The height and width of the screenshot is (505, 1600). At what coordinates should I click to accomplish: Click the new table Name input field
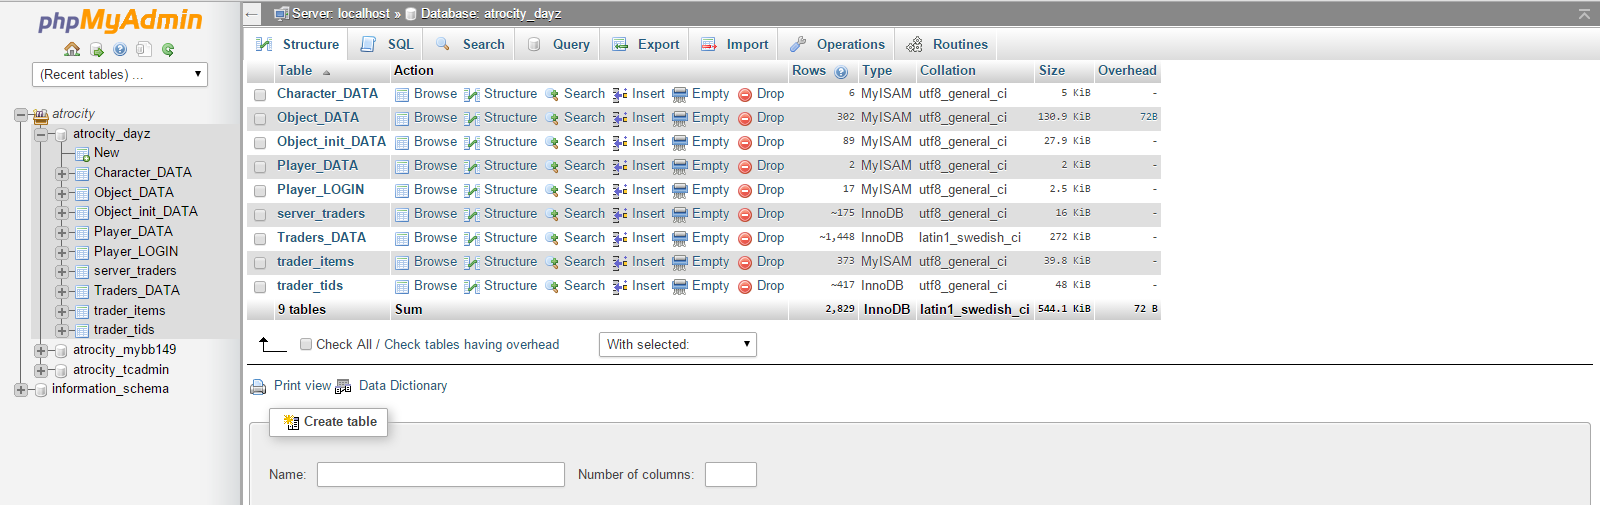point(441,474)
